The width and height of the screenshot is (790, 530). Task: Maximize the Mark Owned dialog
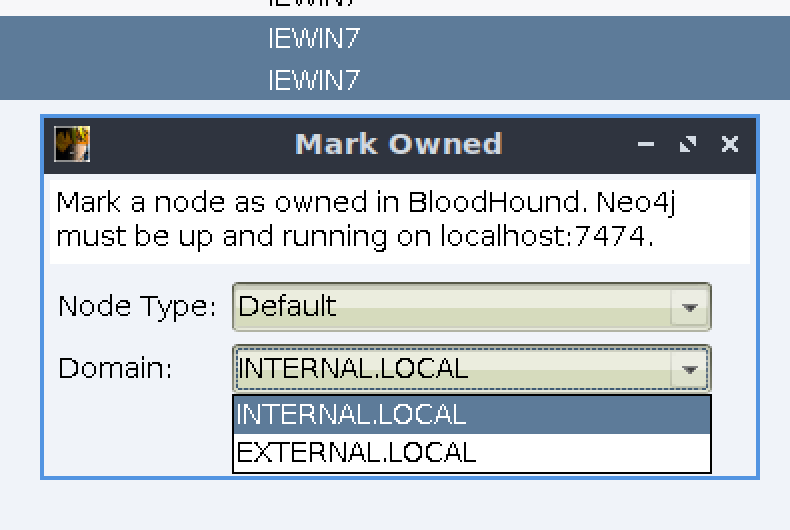(688, 144)
